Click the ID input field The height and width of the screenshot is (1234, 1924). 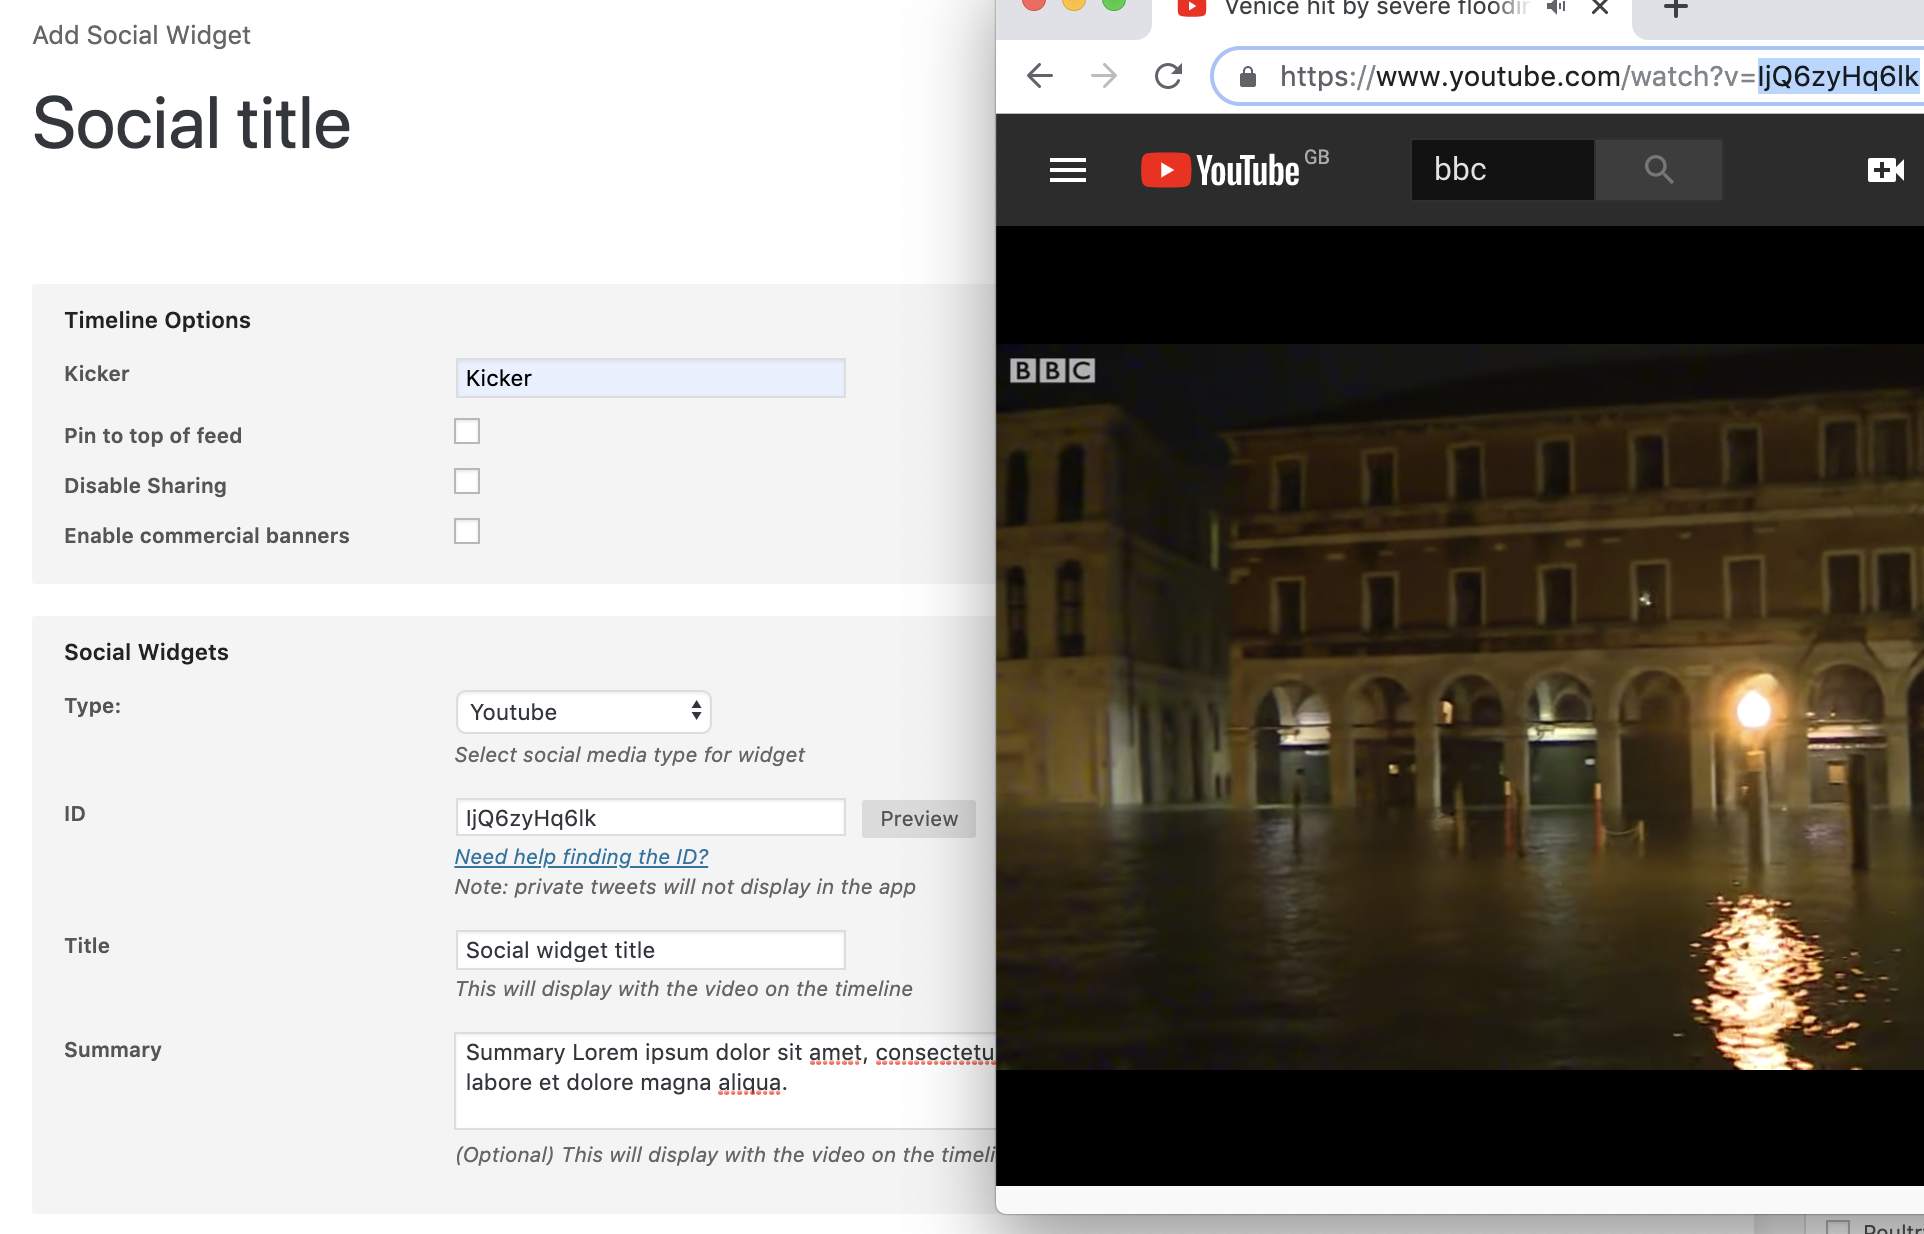pyautogui.click(x=650, y=818)
